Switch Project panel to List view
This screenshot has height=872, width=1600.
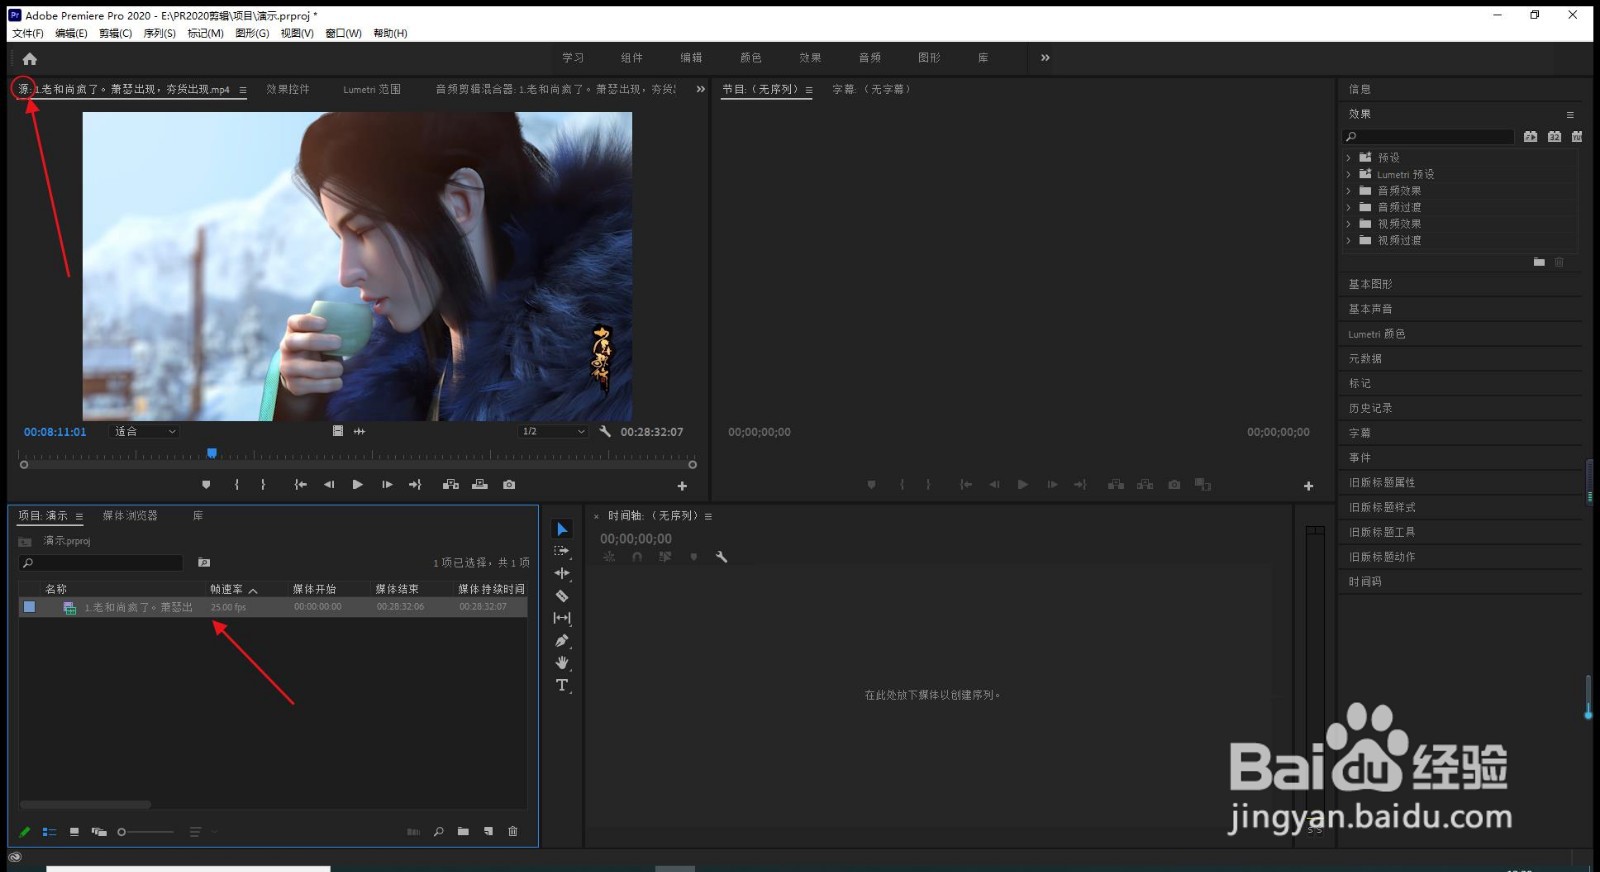49,831
